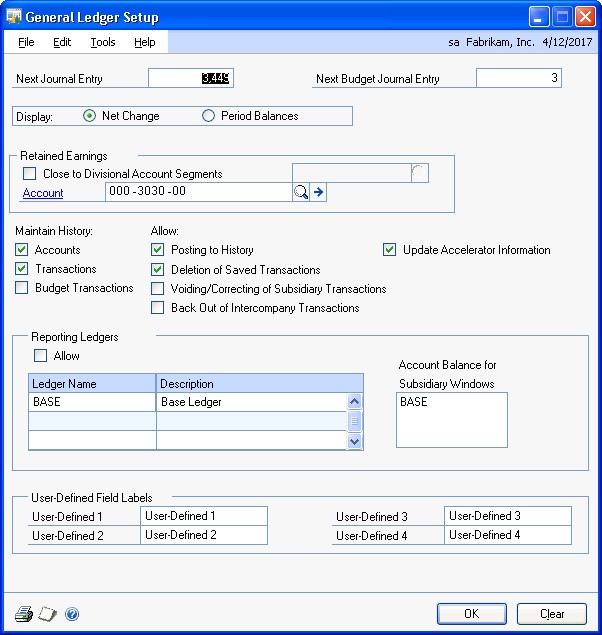Click the account lookup magnifier icon

click(301, 192)
